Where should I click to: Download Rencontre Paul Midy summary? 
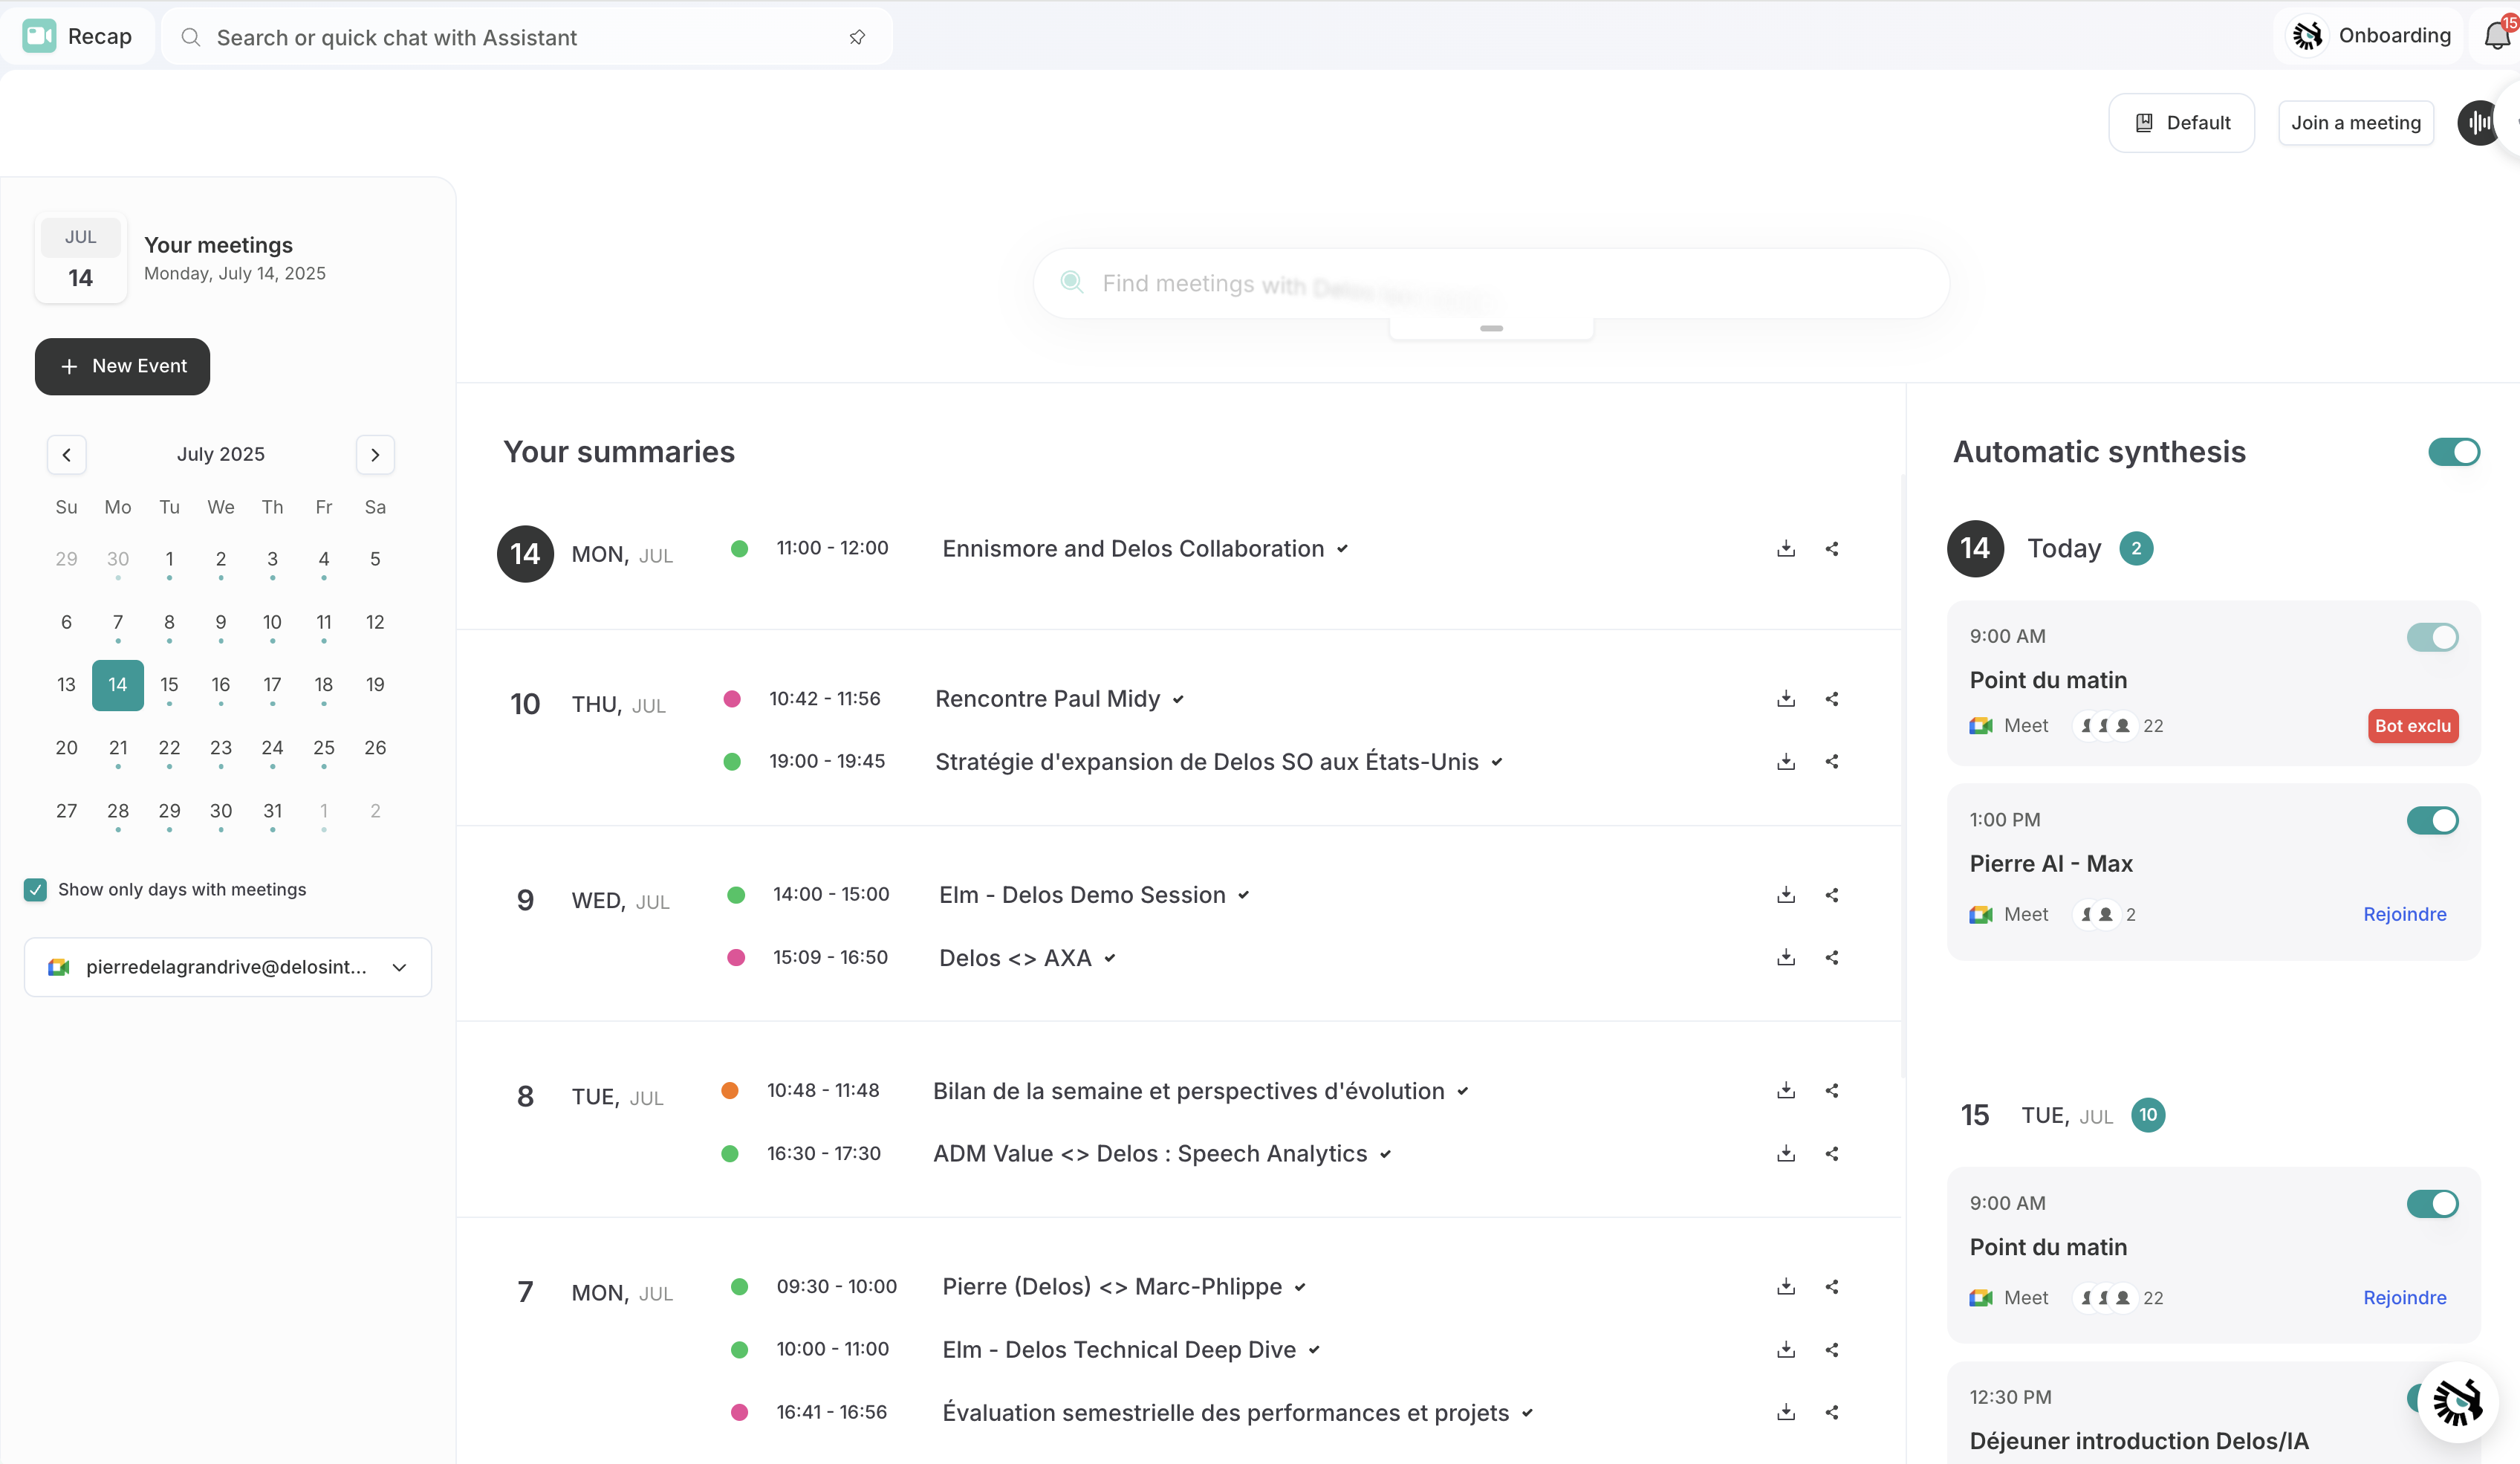(1786, 699)
